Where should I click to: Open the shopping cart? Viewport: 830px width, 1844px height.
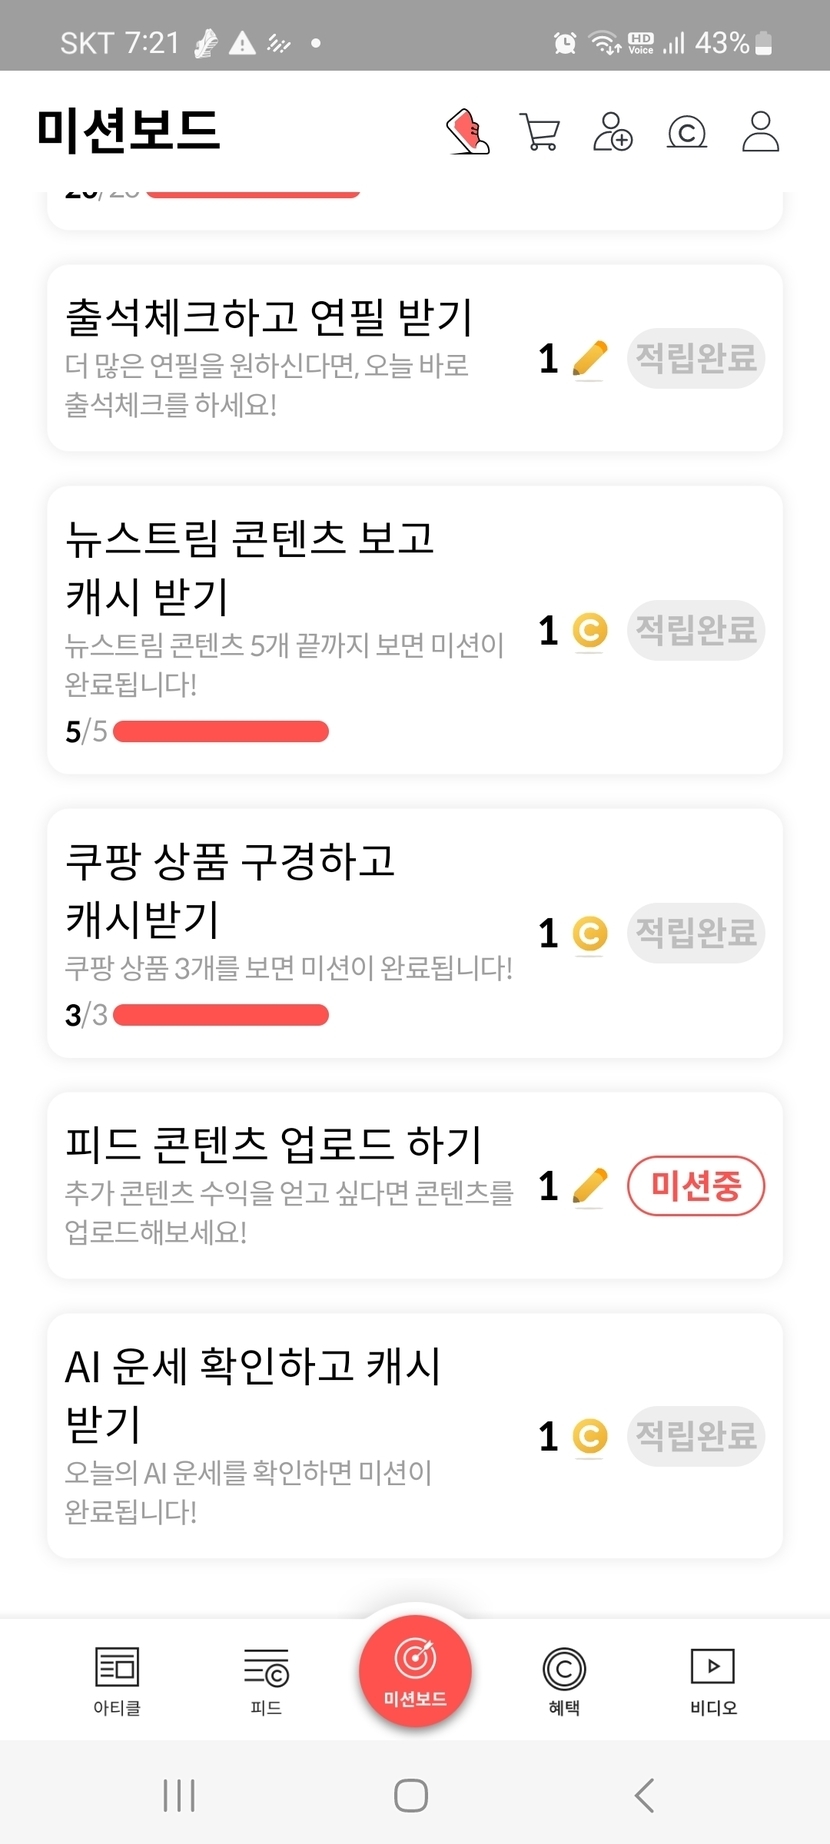(x=540, y=132)
